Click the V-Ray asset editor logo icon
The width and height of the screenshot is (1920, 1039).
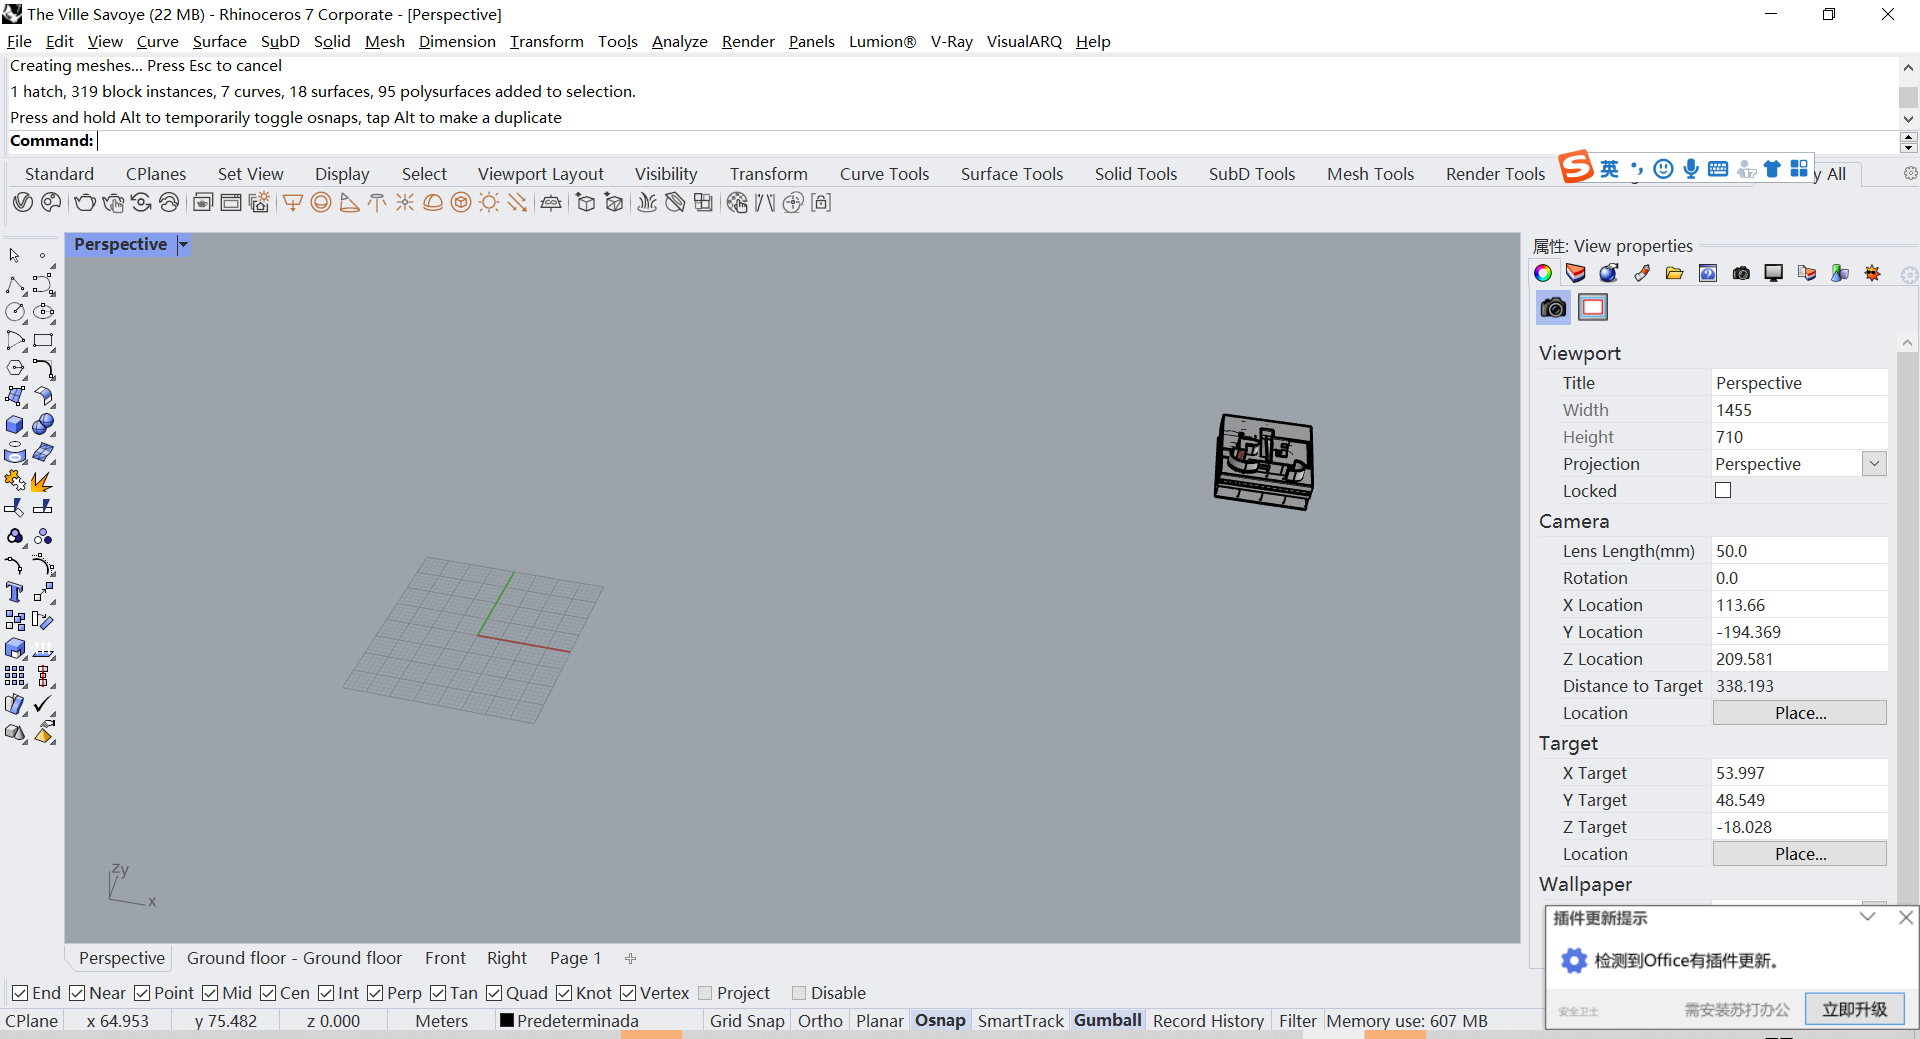[x=23, y=203]
